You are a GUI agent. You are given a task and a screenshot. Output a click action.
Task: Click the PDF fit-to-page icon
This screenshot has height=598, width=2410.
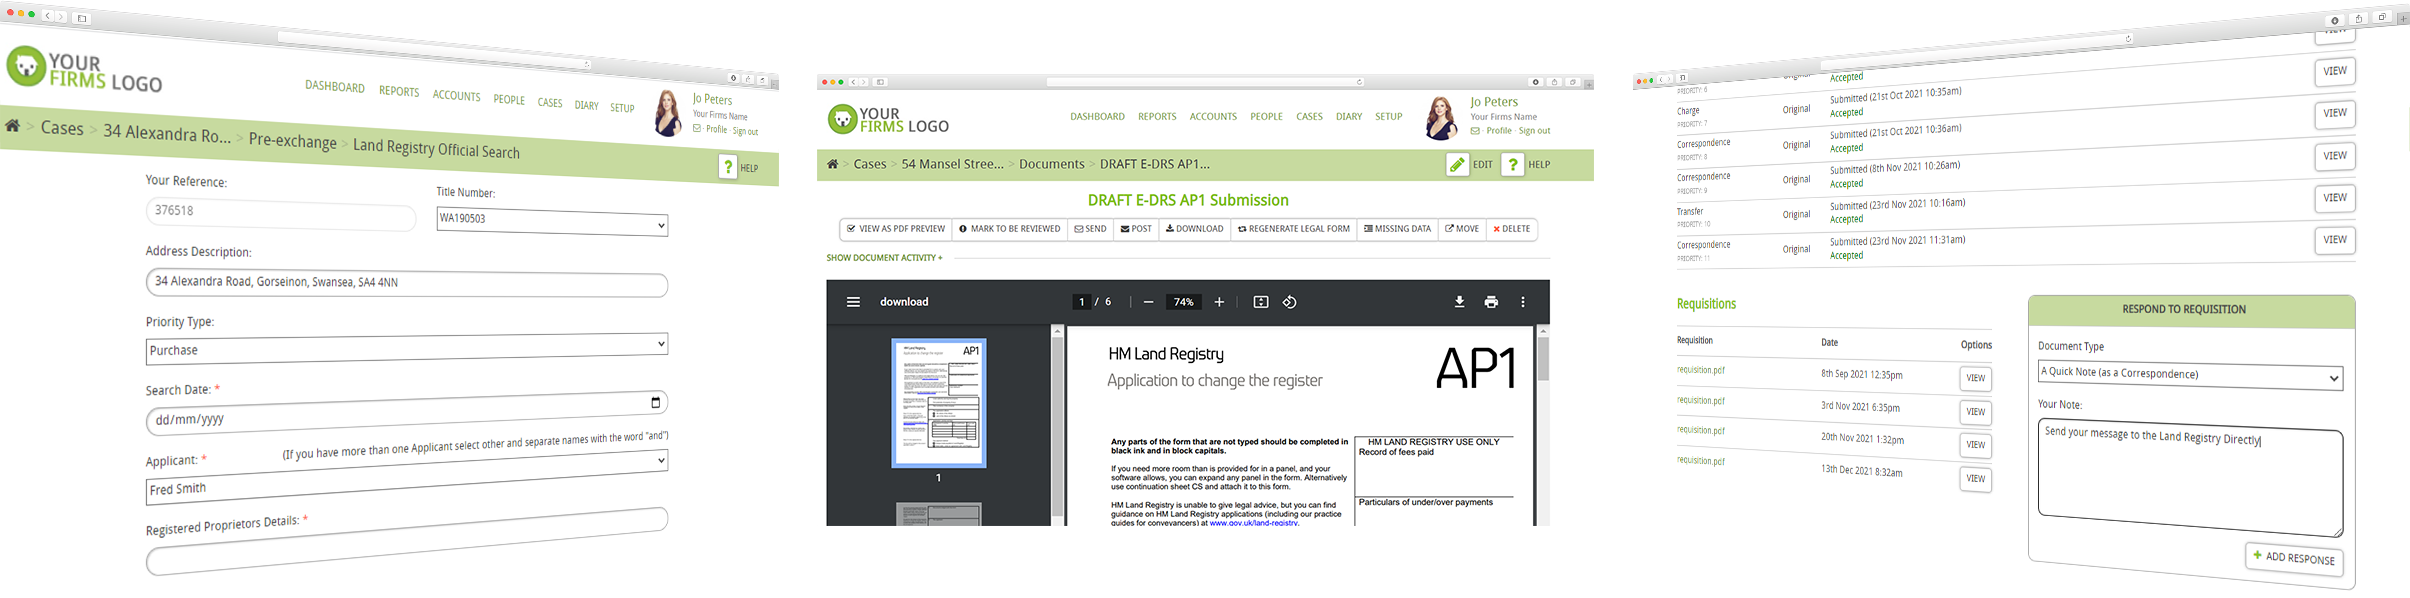[1261, 302]
